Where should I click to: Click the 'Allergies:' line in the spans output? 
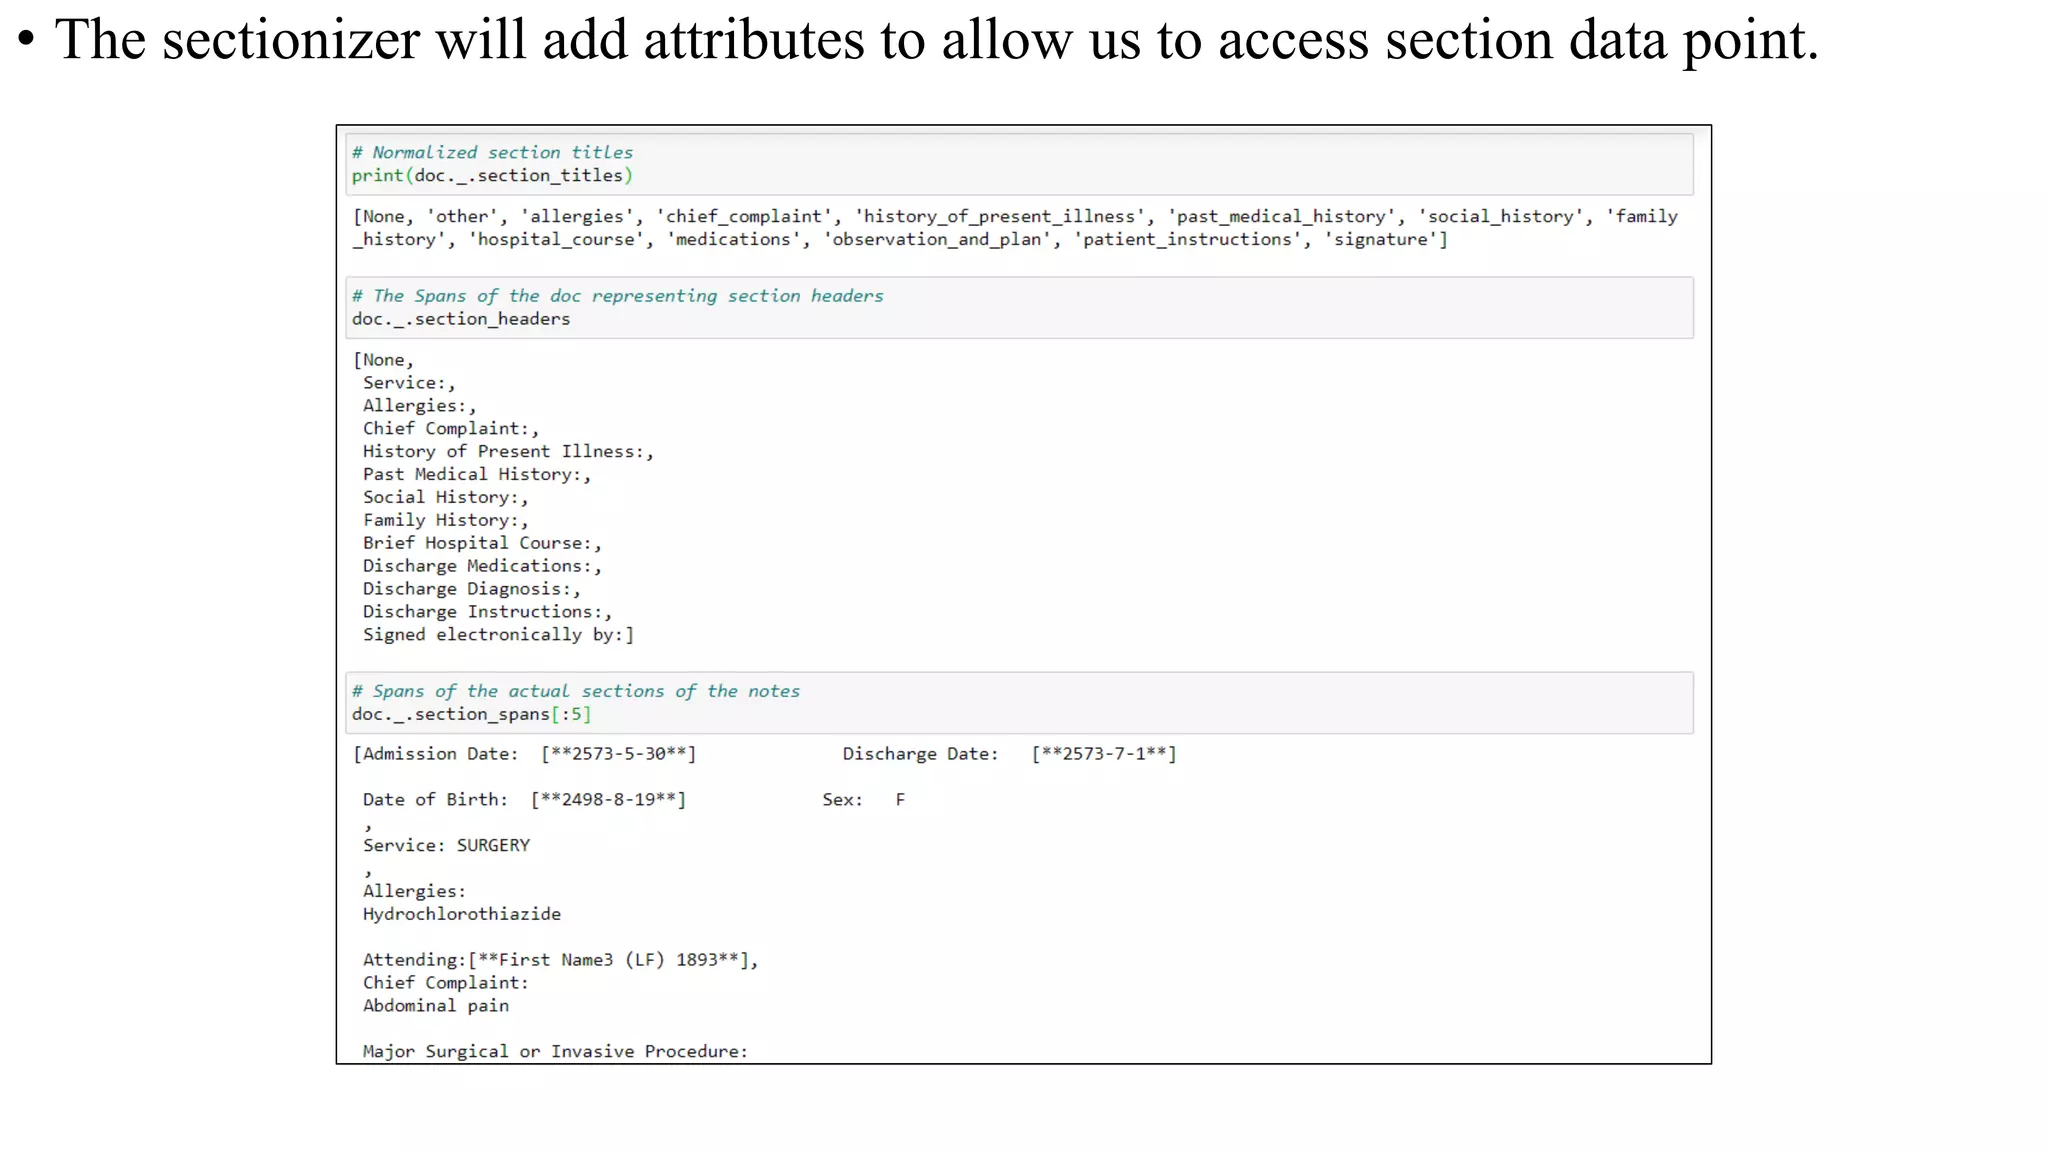(x=414, y=891)
